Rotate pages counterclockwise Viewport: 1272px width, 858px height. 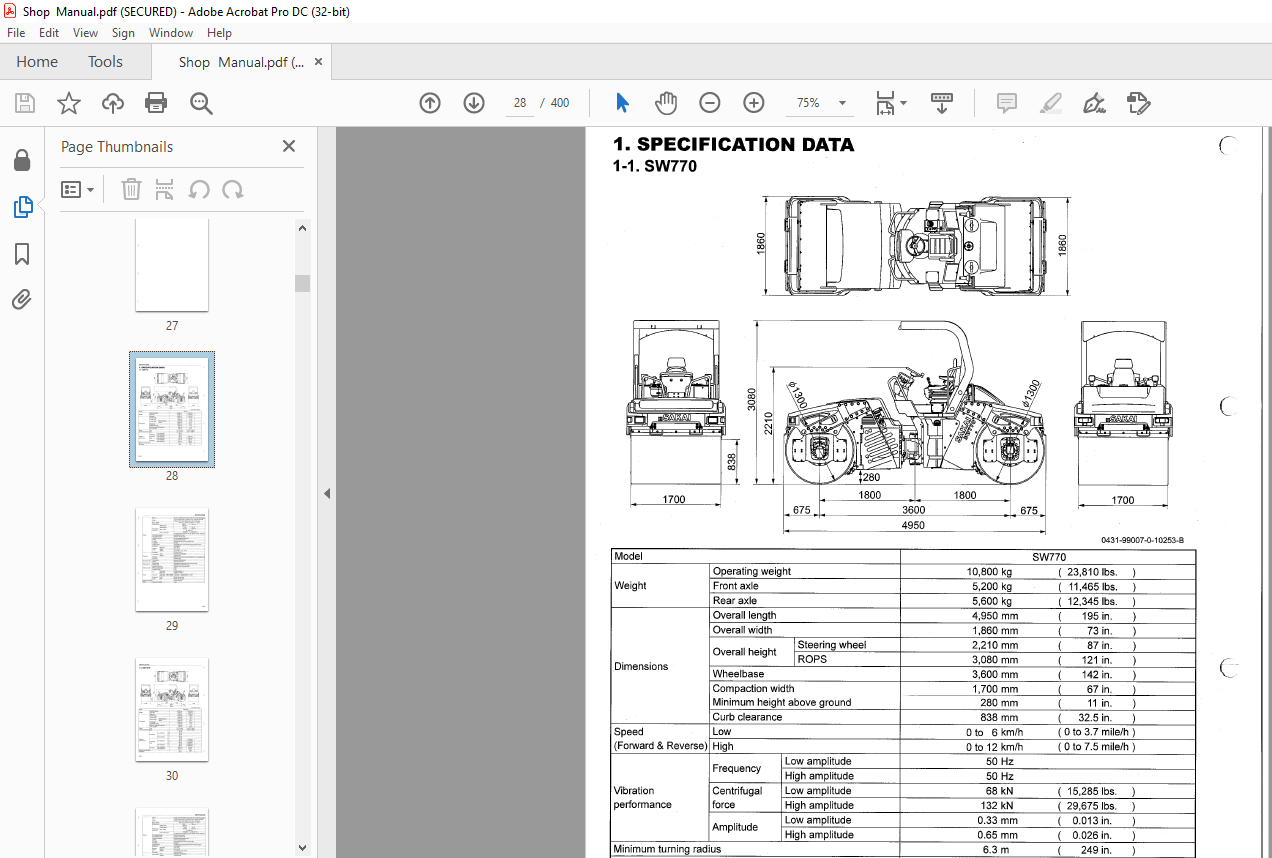click(x=199, y=189)
